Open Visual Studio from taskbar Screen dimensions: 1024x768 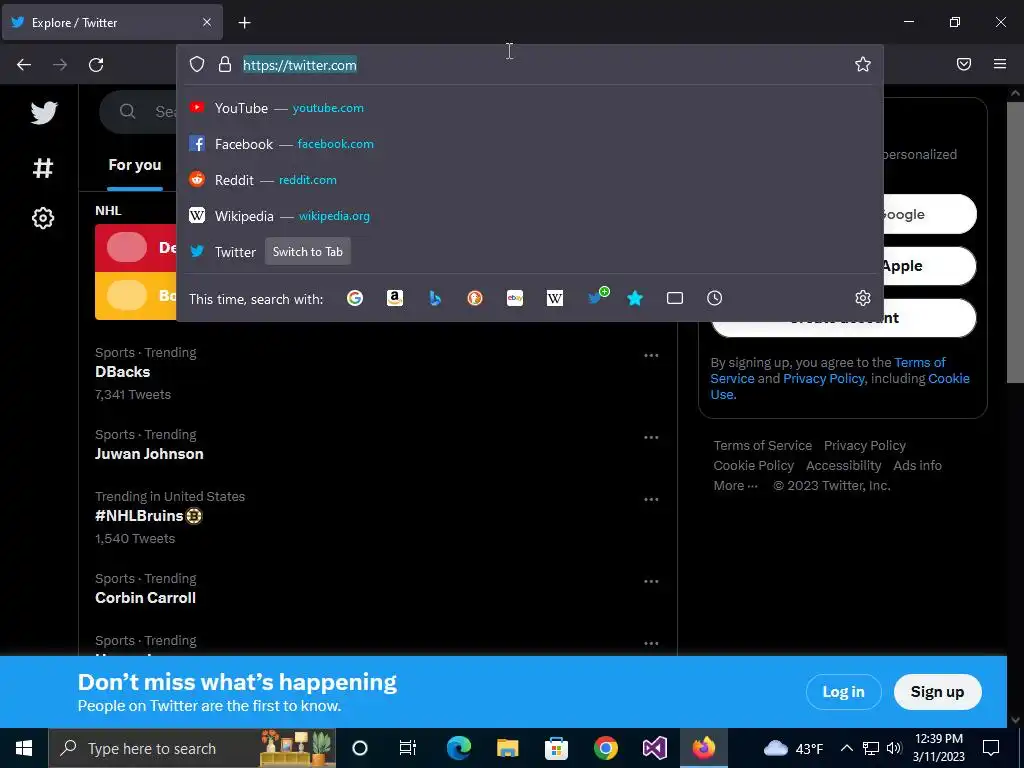coord(654,748)
